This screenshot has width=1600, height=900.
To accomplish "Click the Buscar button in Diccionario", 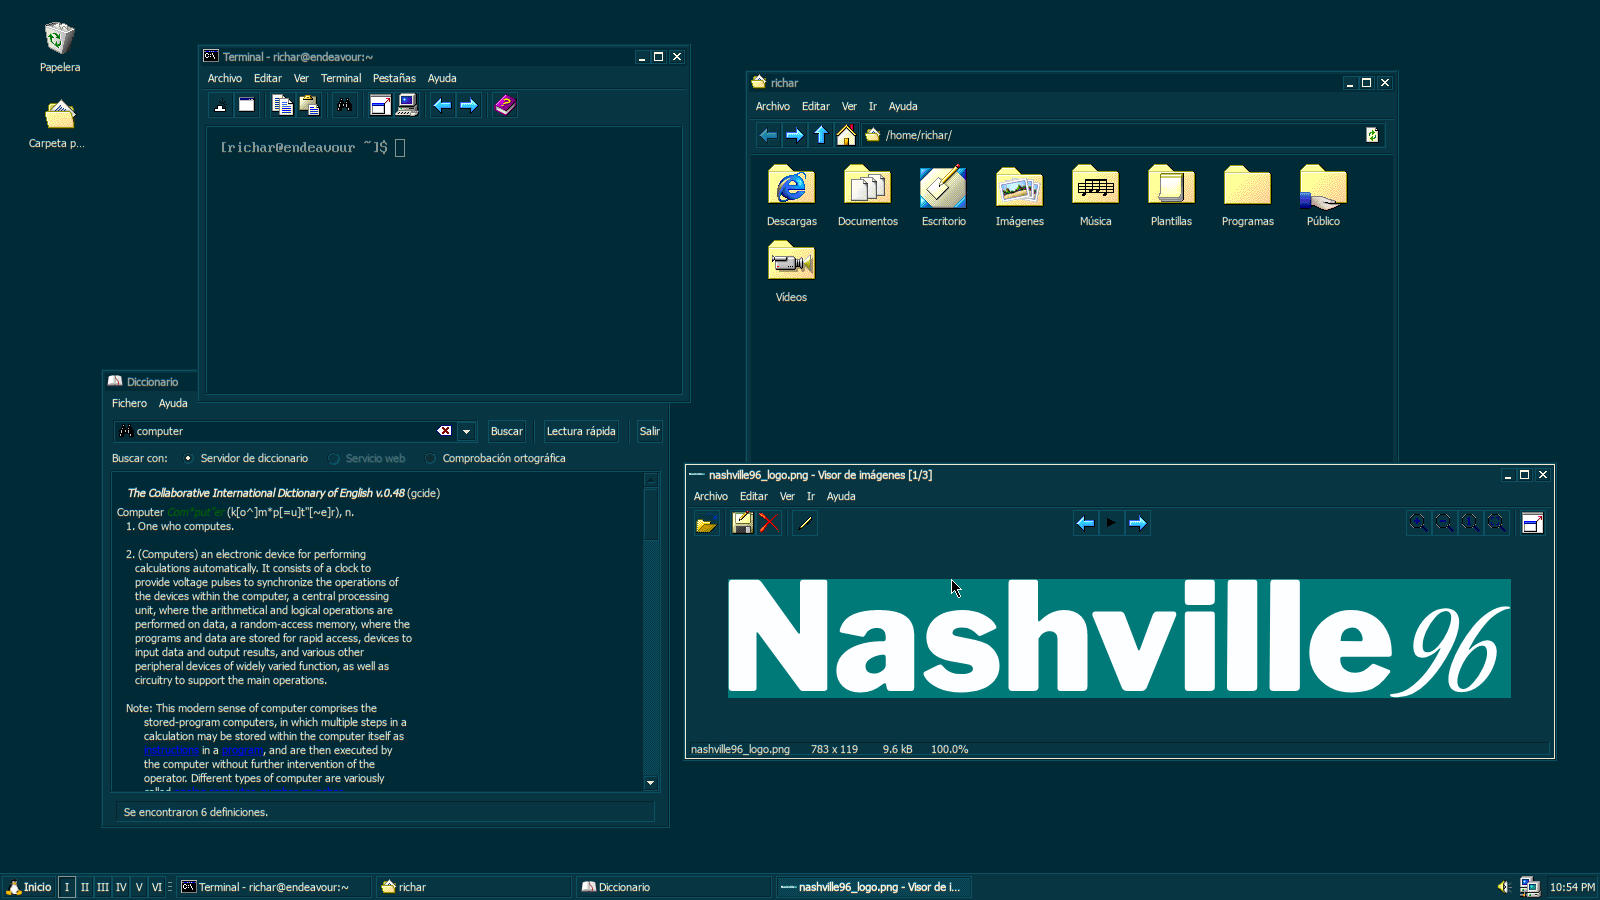I will [507, 431].
